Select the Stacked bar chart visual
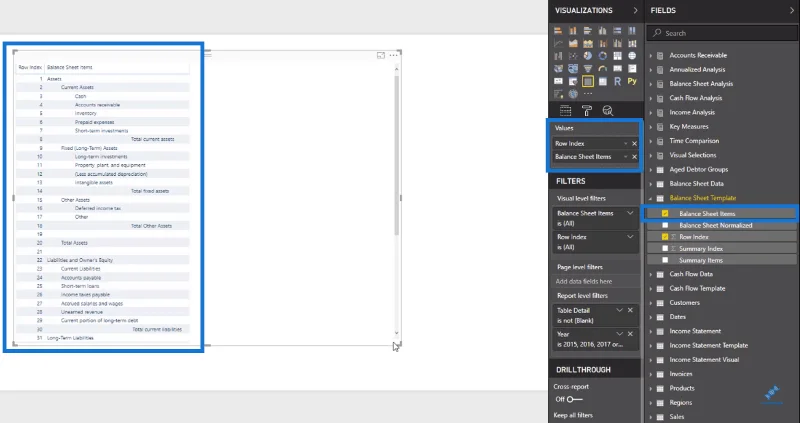 point(558,31)
